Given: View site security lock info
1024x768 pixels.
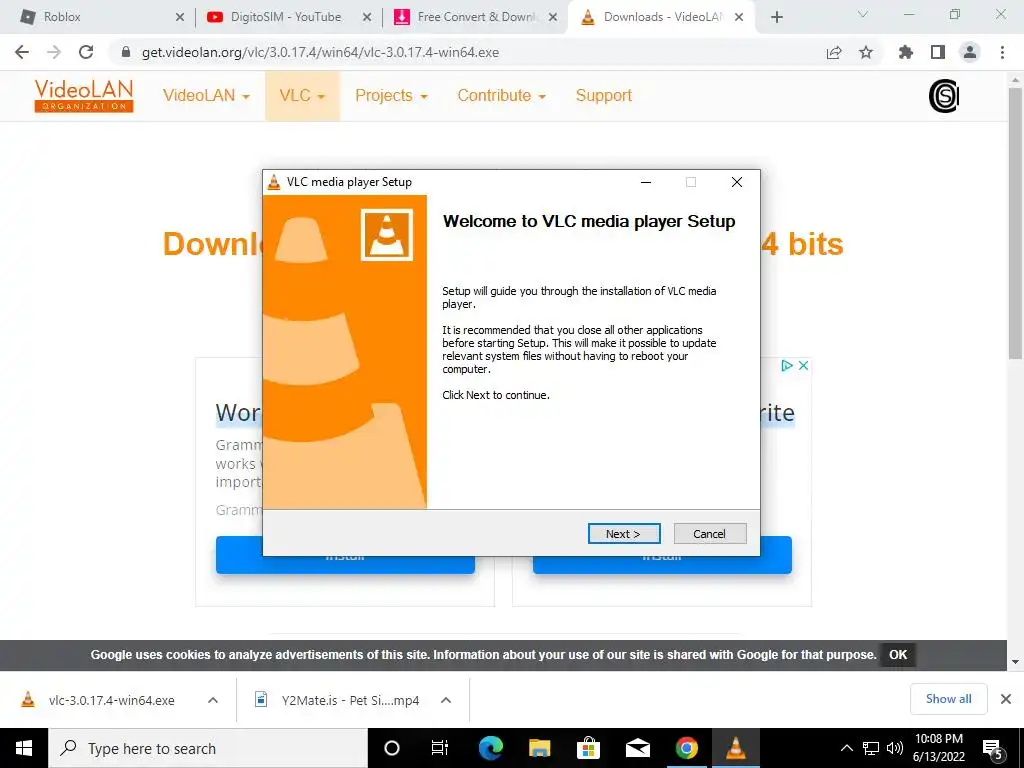Looking at the screenshot, I should [x=126, y=52].
